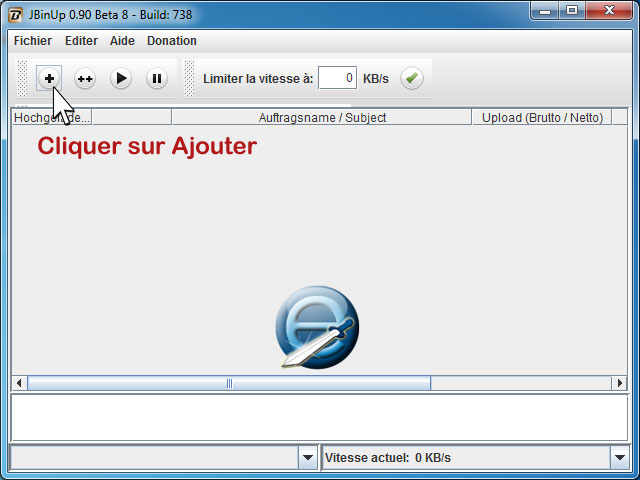Click the Limiter la vitesse à label
This screenshot has width=640, height=480.
(258, 78)
